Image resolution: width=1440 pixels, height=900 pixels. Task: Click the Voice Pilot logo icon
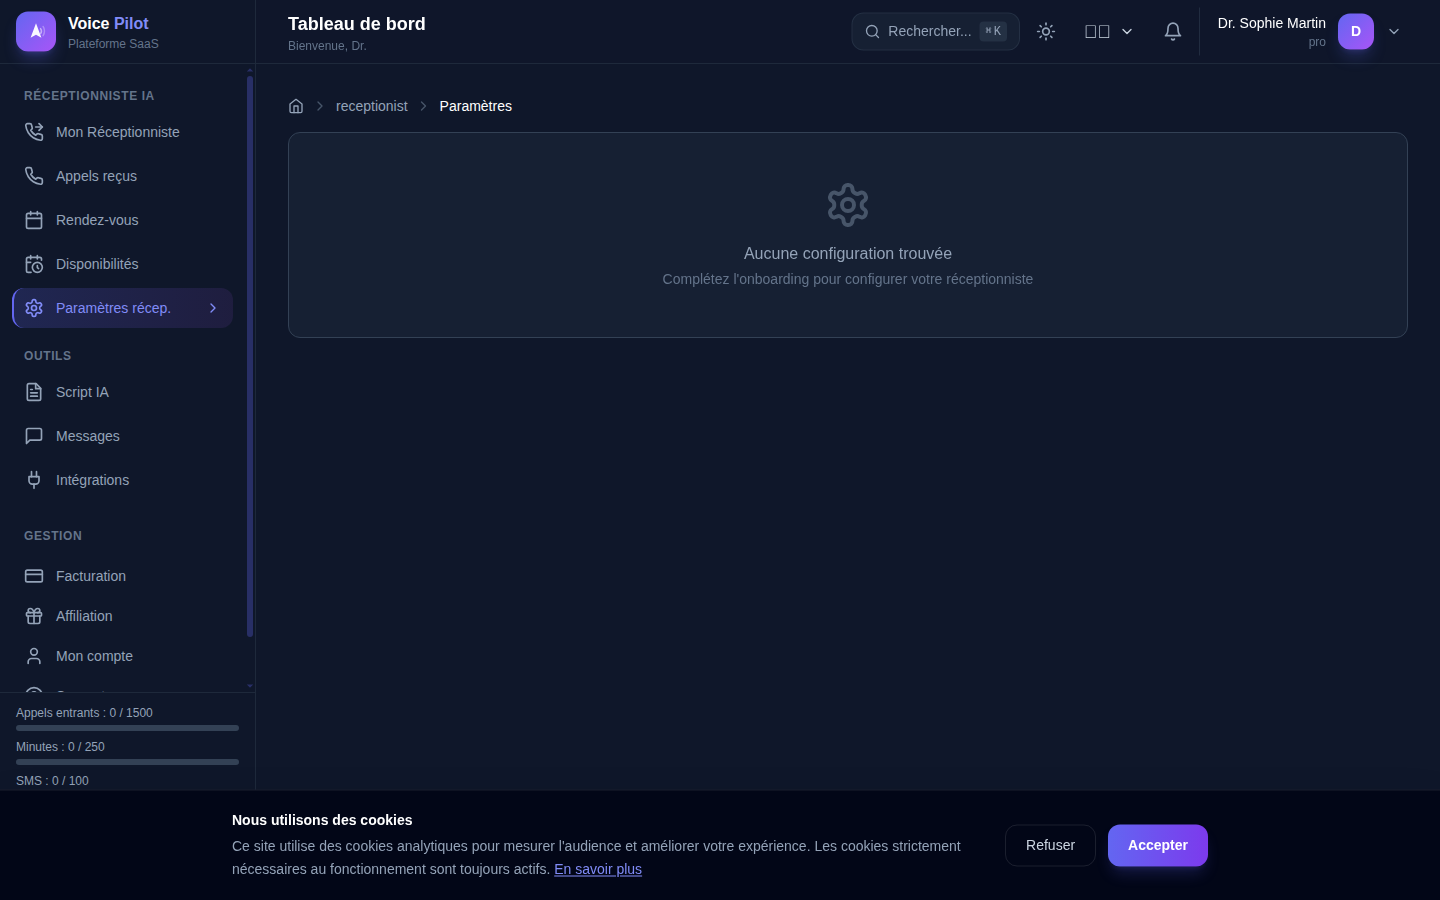click(x=36, y=32)
